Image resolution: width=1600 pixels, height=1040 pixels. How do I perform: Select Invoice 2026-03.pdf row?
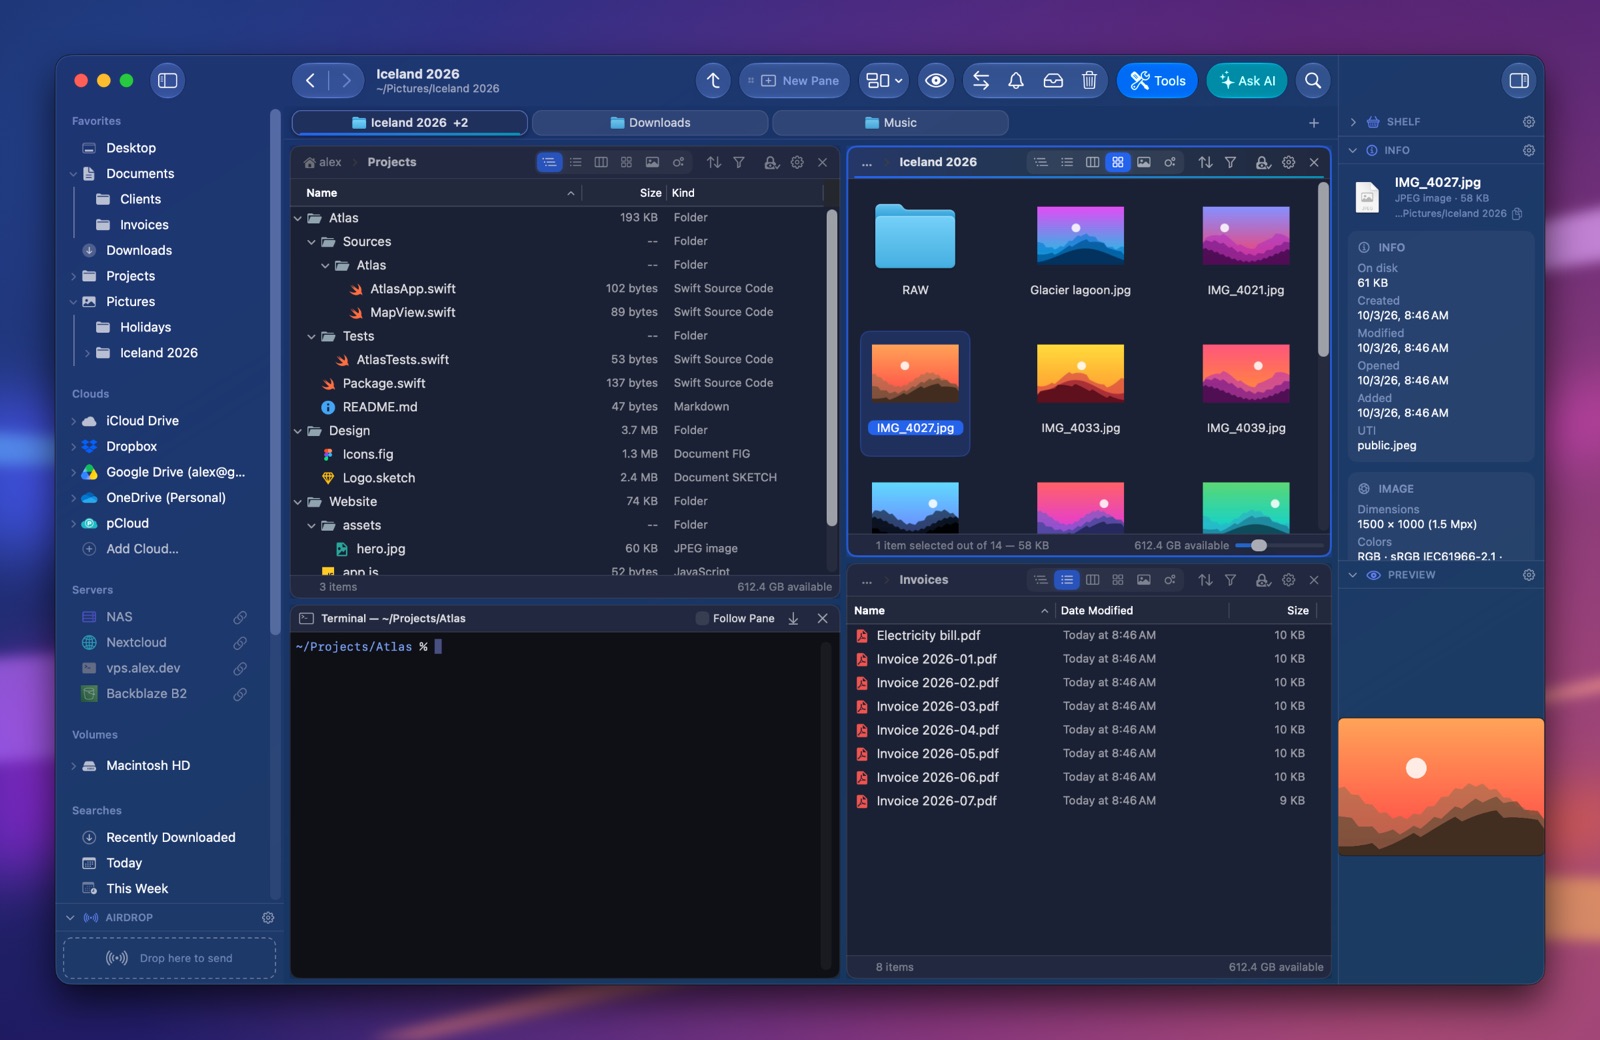click(1088, 707)
